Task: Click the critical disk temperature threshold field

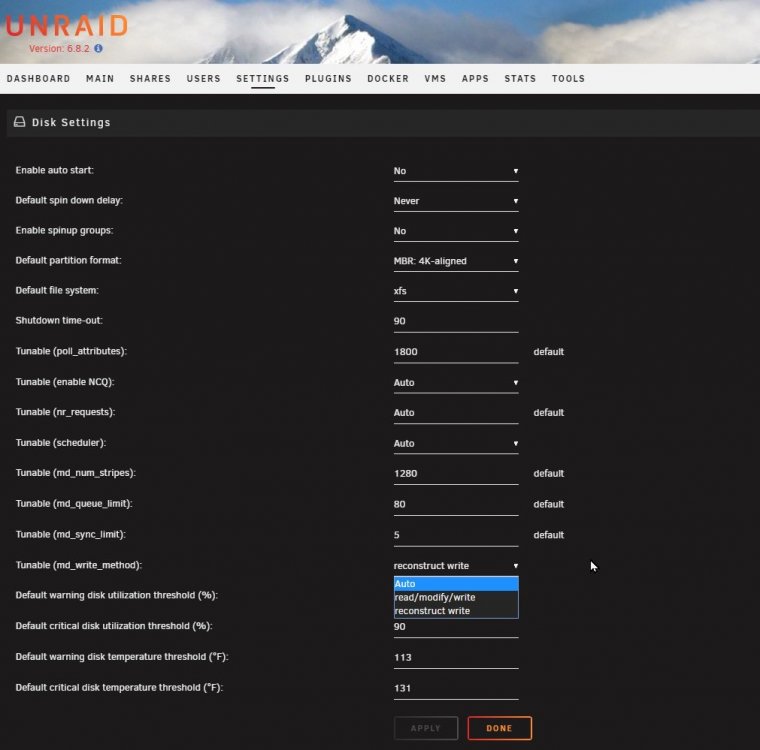Action: pos(456,688)
